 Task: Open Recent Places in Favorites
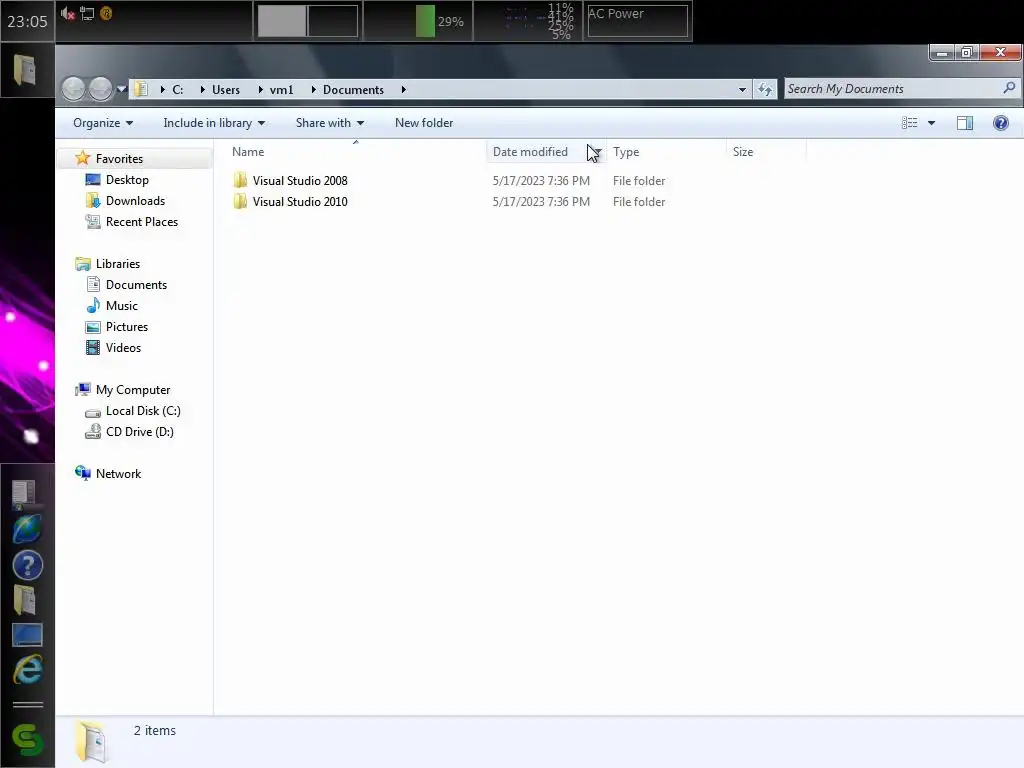pos(142,221)
